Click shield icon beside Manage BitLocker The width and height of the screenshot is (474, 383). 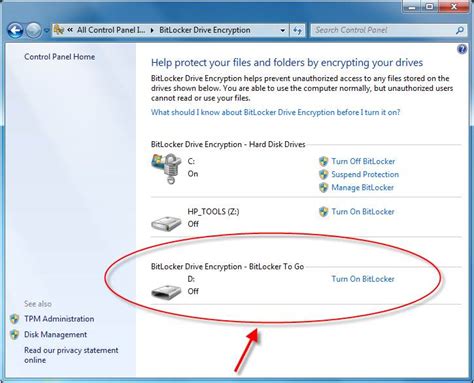pyautogui.click(x=323, y=187)
